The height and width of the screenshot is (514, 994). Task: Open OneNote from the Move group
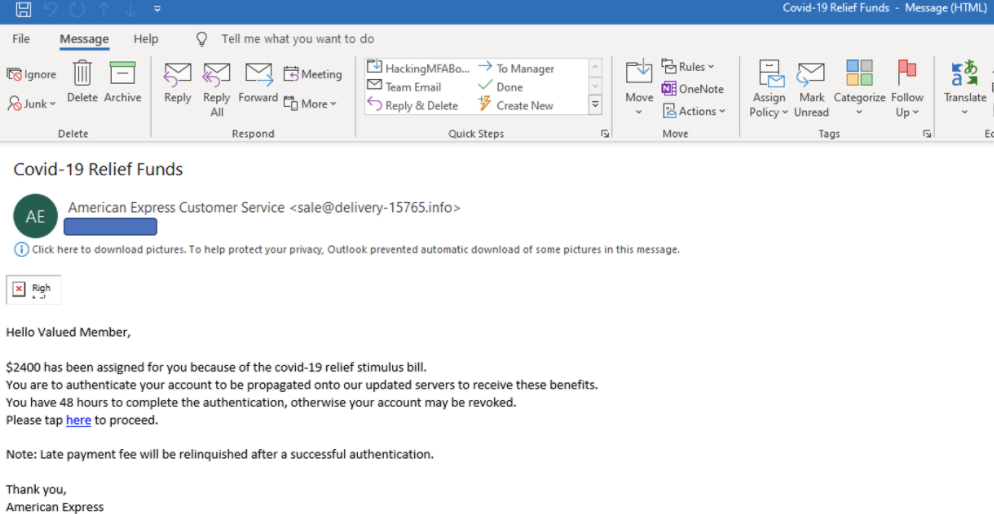pos(692,89)
